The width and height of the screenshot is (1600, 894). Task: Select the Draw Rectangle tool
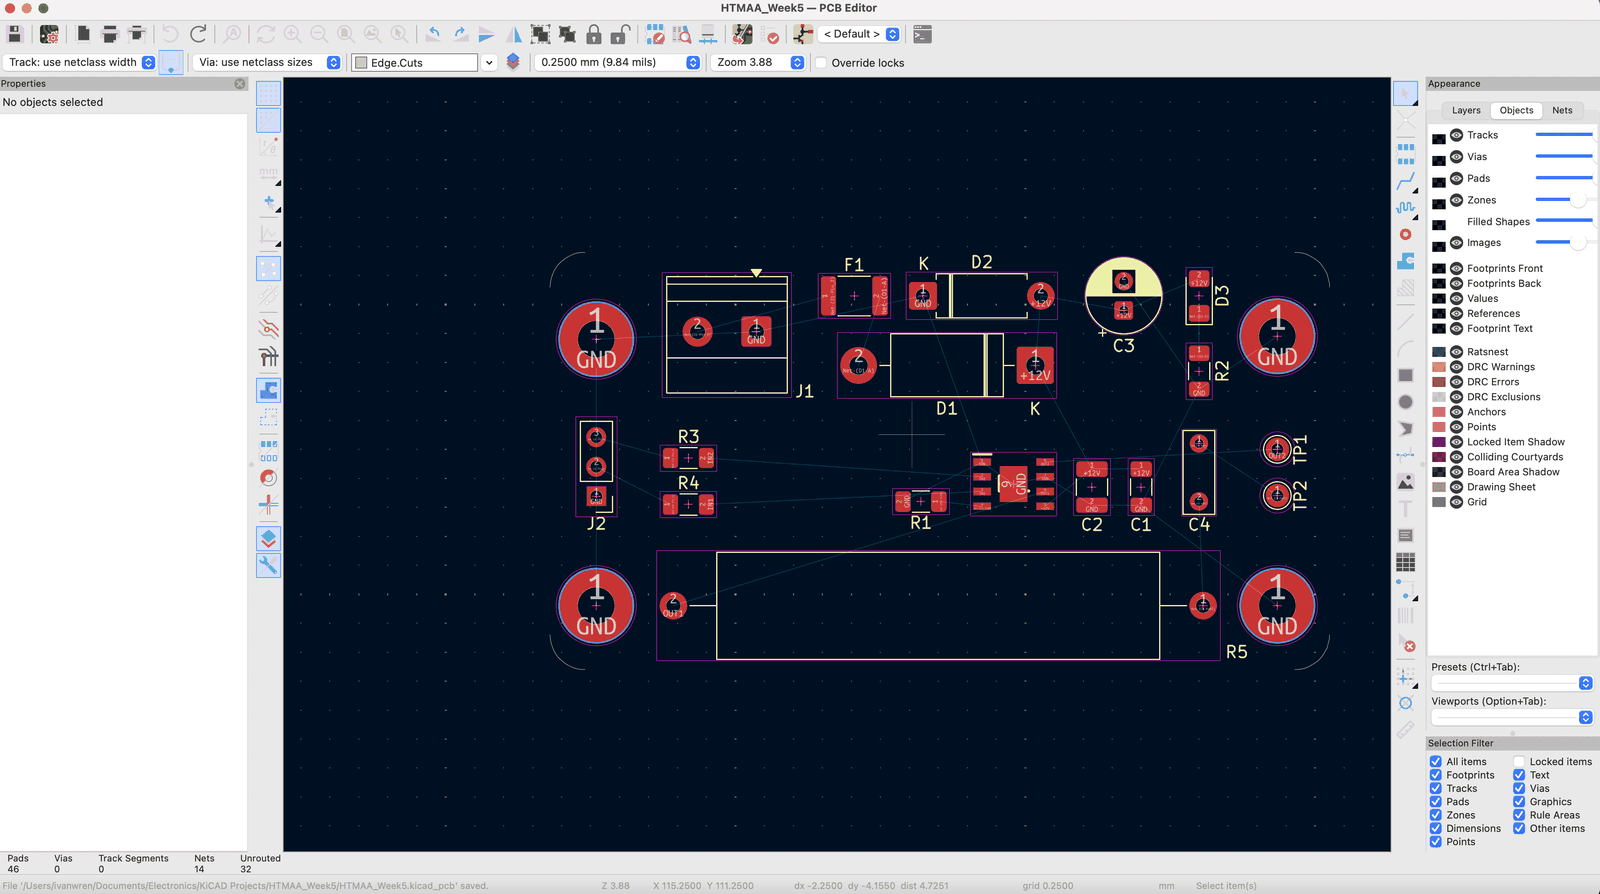[x=1406, y=375]
